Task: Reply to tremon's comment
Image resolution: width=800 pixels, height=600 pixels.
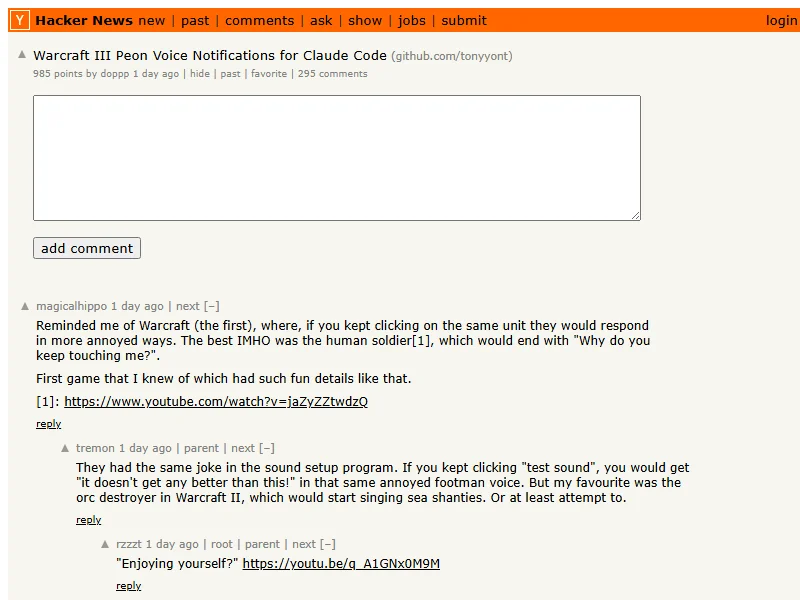Action: 89,520
